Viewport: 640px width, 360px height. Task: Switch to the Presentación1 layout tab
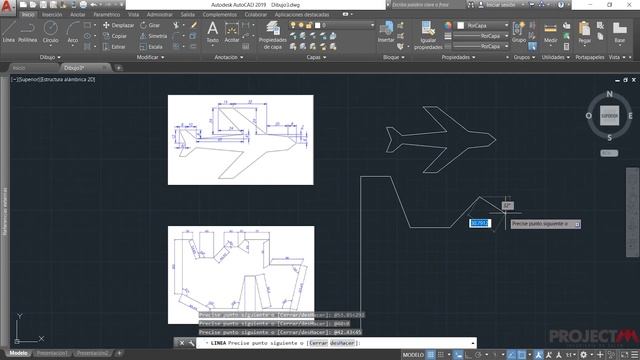[52, 353]
